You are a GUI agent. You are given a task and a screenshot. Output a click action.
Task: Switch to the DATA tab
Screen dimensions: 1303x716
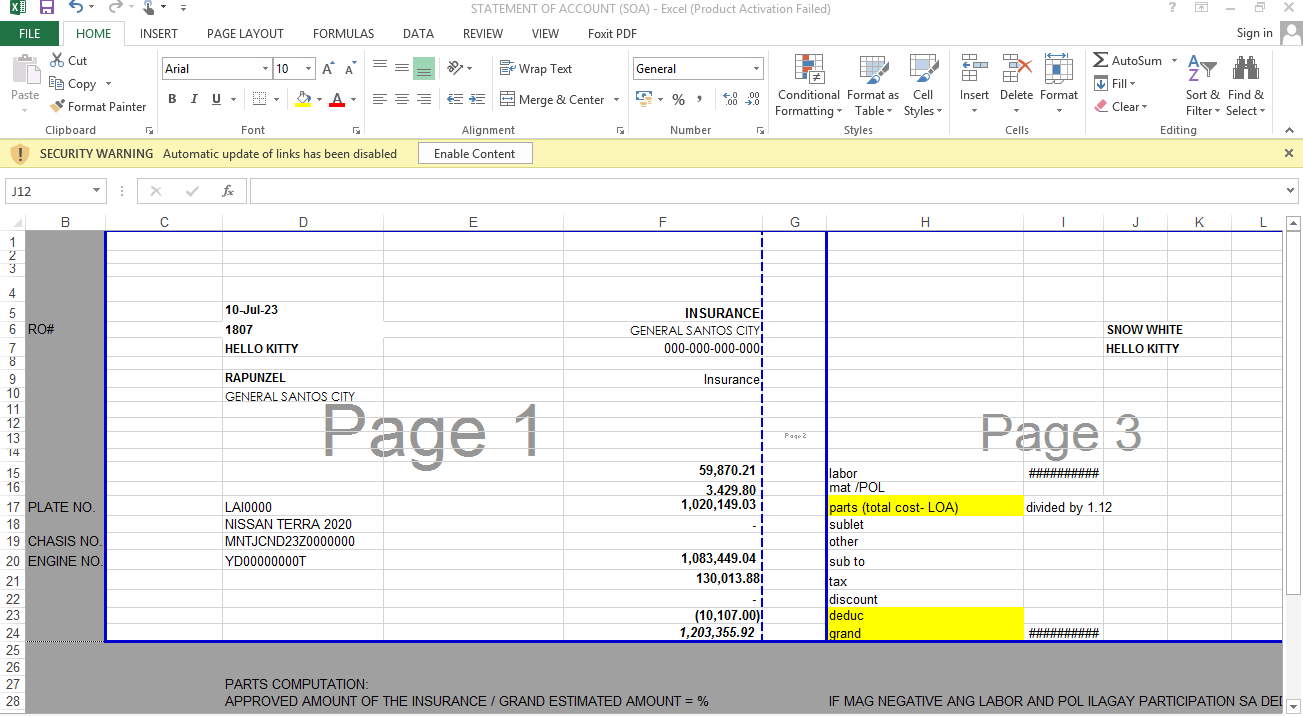tap(418, 33)
